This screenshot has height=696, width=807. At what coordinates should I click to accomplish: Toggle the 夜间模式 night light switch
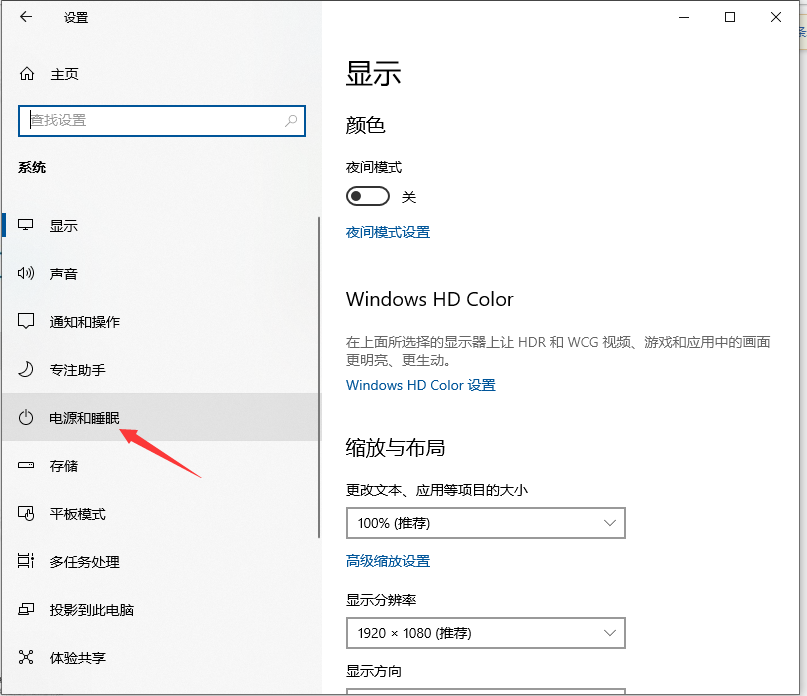(367, 195)
